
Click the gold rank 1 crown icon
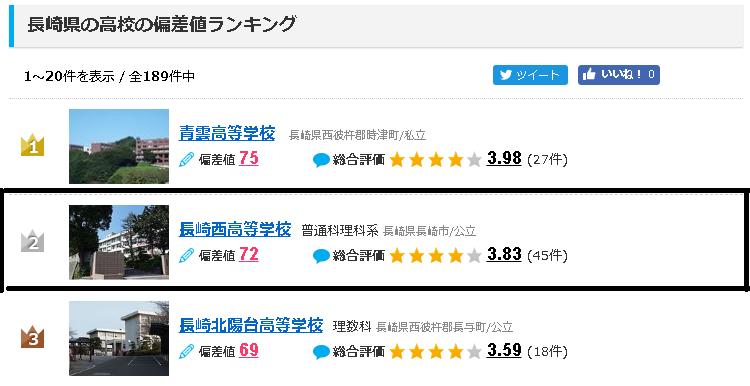[x=33, y=145]
